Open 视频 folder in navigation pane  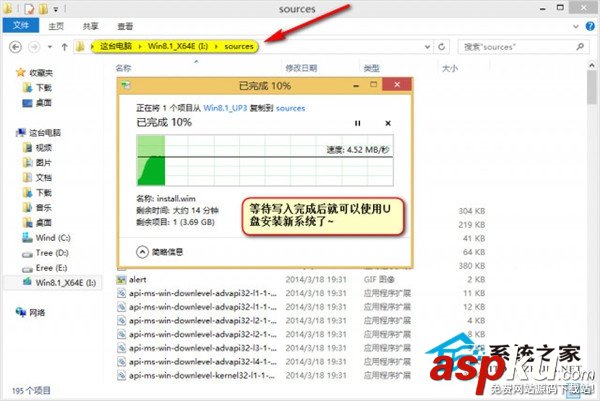coord(38,148)
